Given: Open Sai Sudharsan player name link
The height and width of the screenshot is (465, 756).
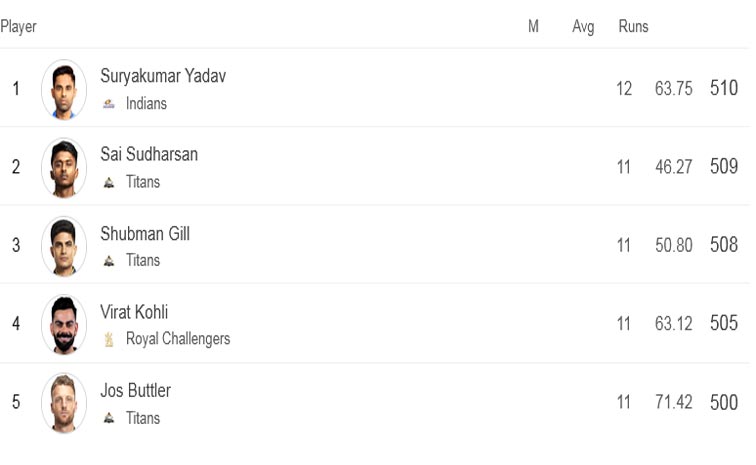Looking at the screenshot, I should 149,154.
